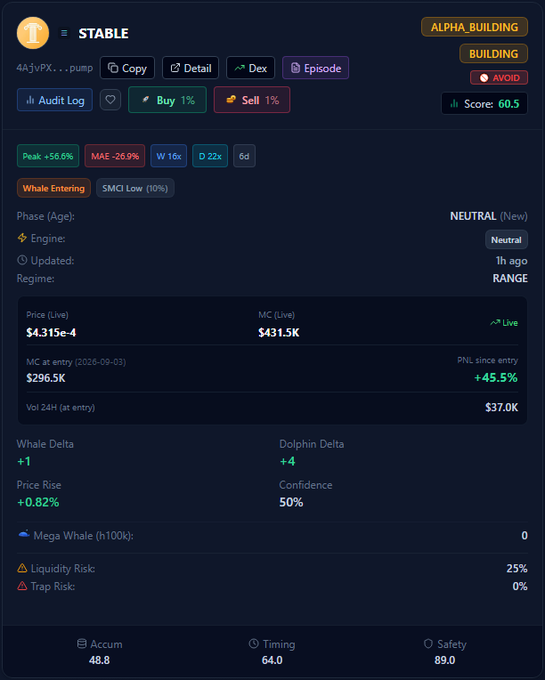Click the Whale Entering tag
Image resolution: width=545 pixels, height=680 pixels.
(x=54, y=188)
